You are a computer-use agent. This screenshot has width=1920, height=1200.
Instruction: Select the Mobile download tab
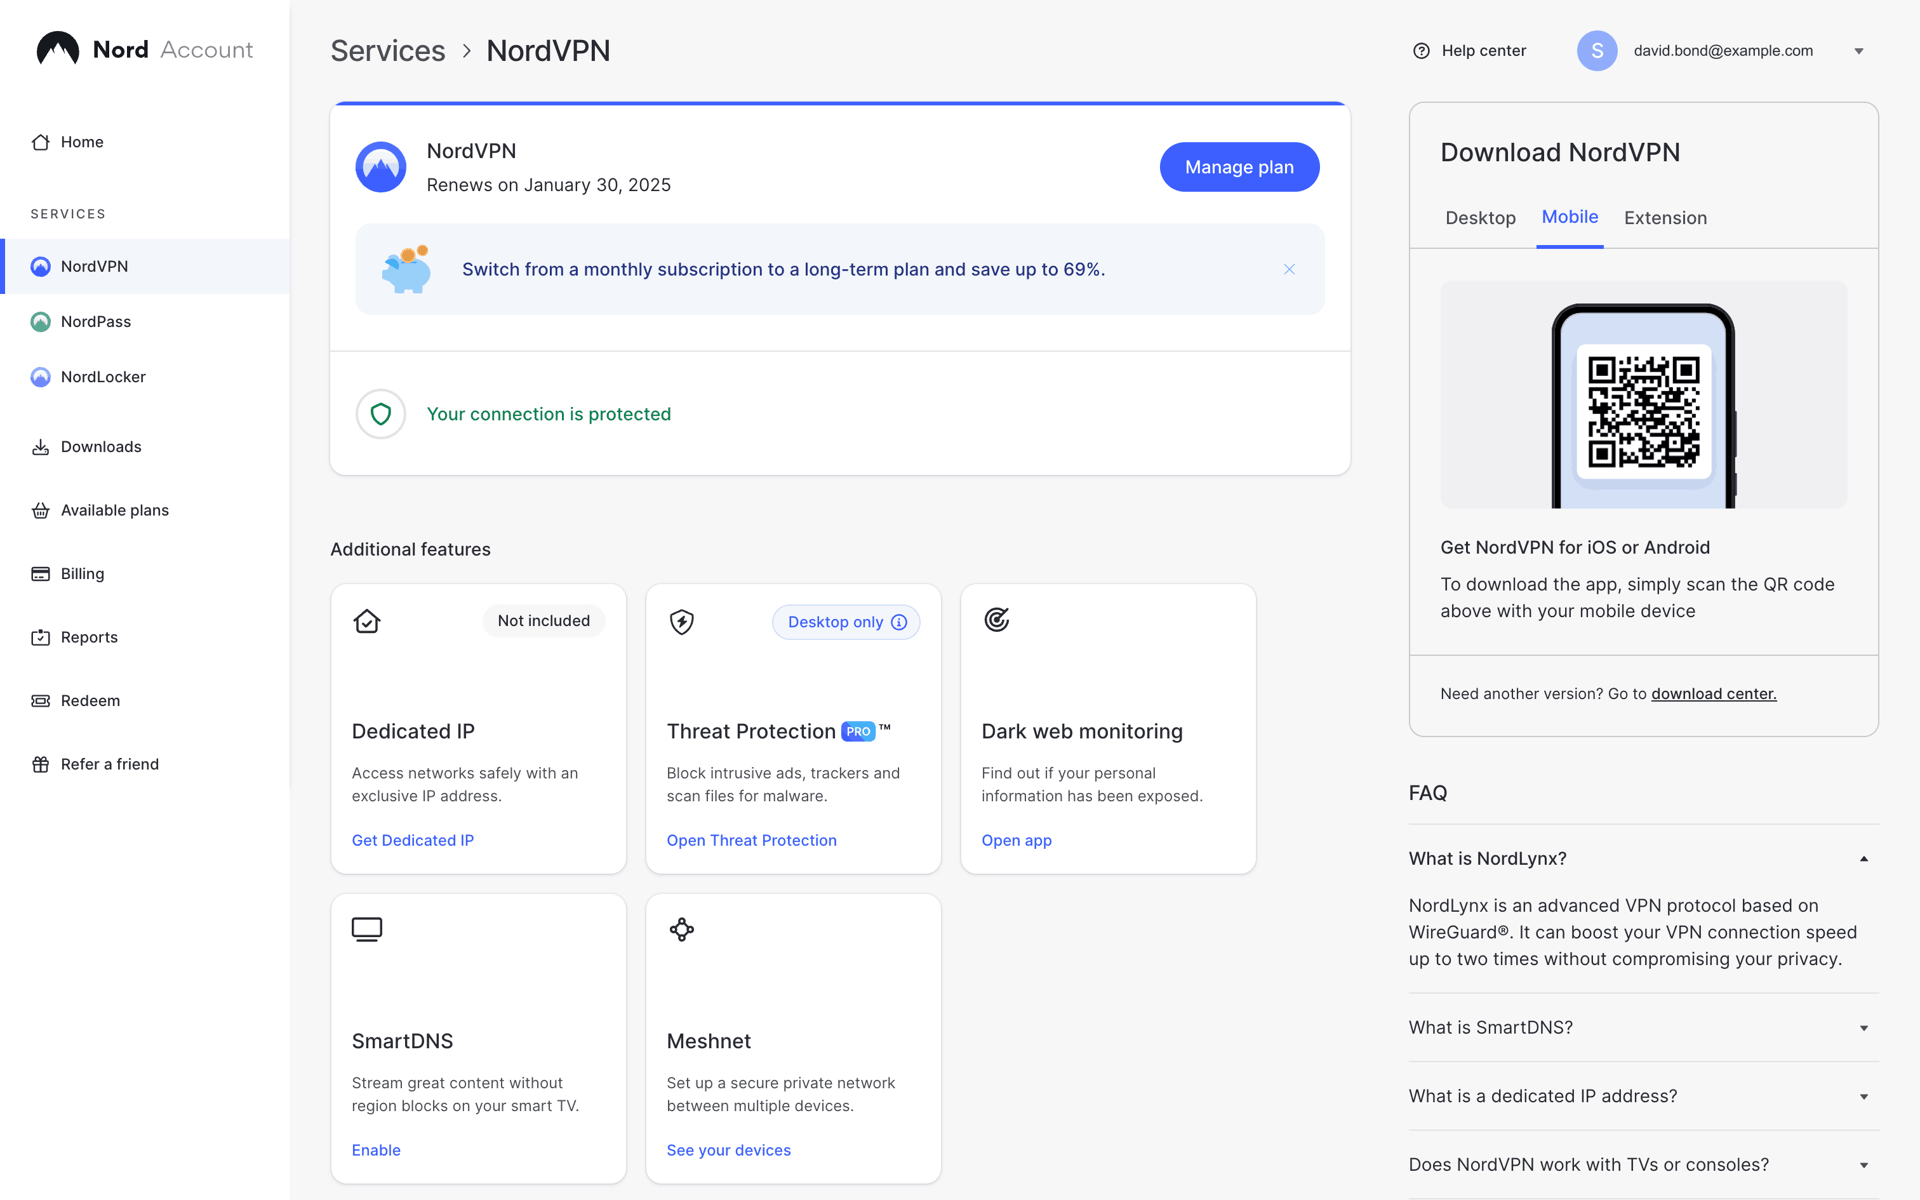pos(1570,217)
